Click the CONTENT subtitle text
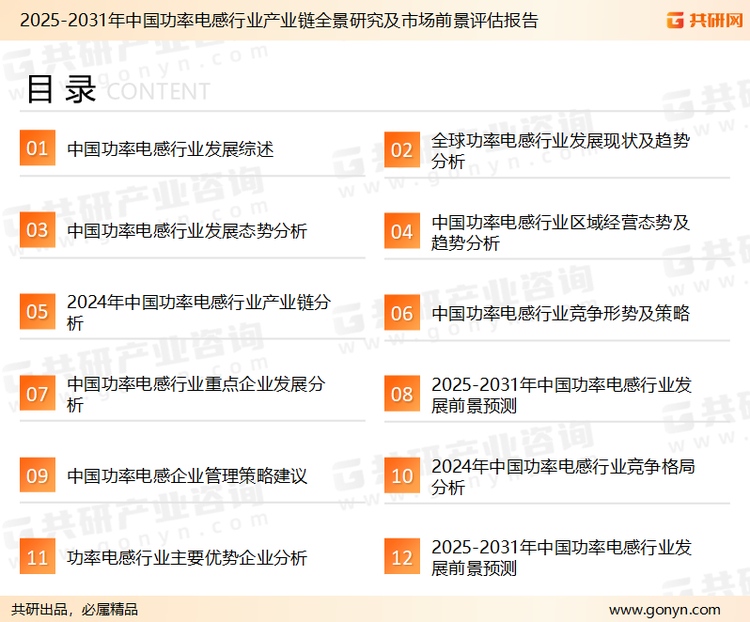750x622 pixels. (x=158, y=91)
